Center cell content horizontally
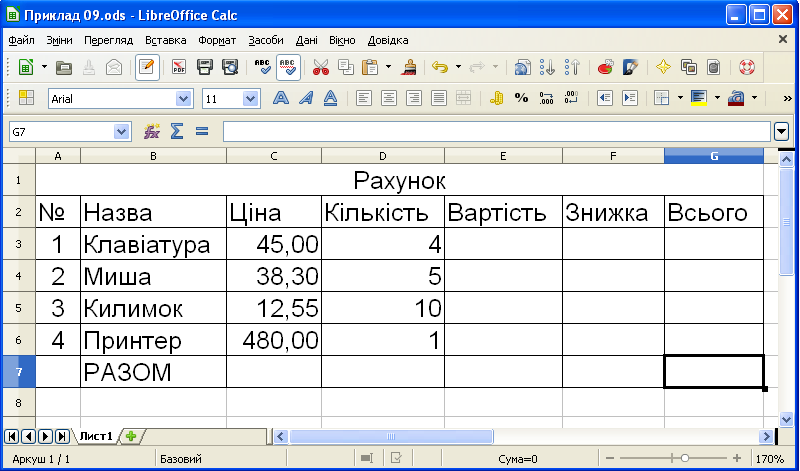 point(389,98)
